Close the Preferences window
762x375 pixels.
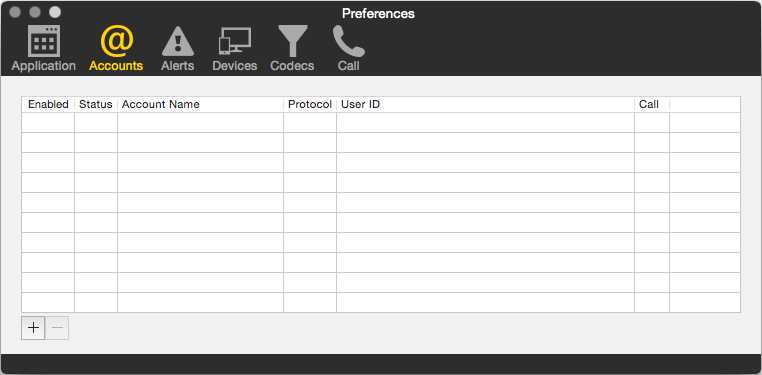(x=15, y=12)
